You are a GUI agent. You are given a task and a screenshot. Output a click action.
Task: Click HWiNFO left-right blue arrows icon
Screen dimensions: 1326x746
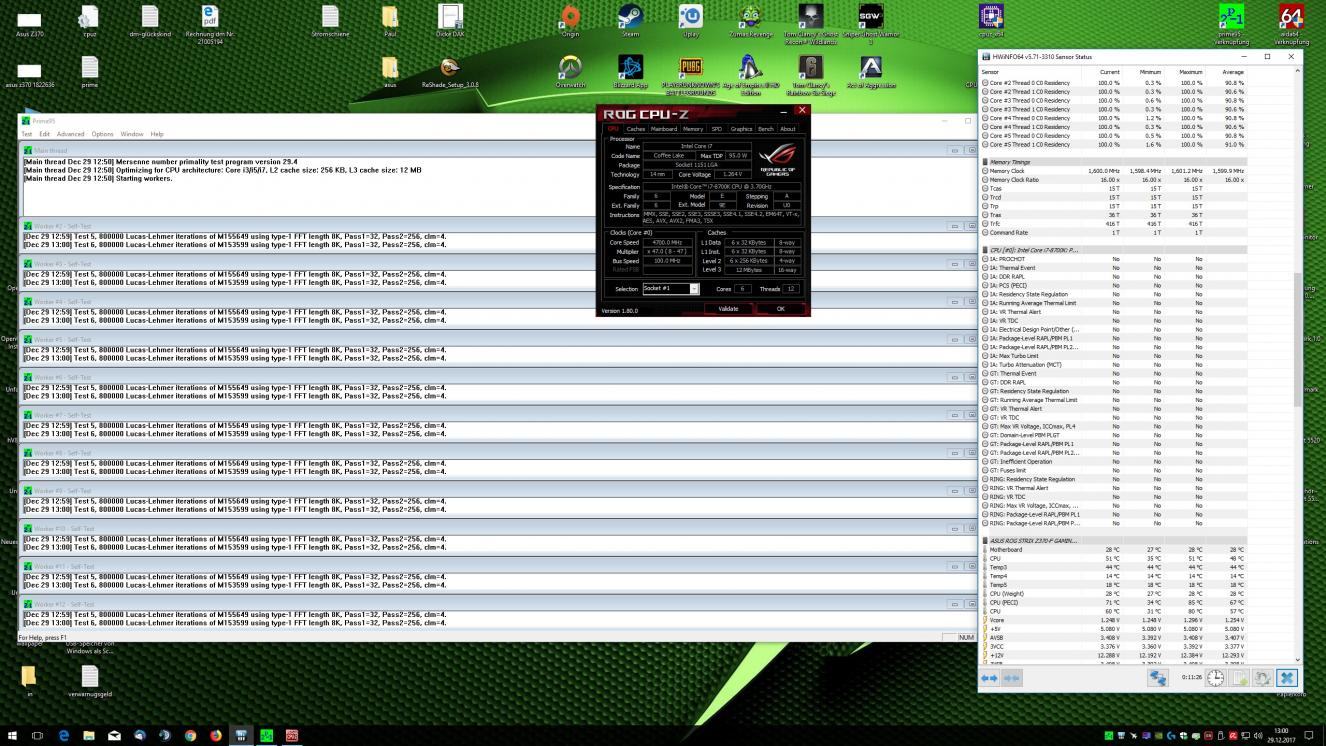click(989, 677)
